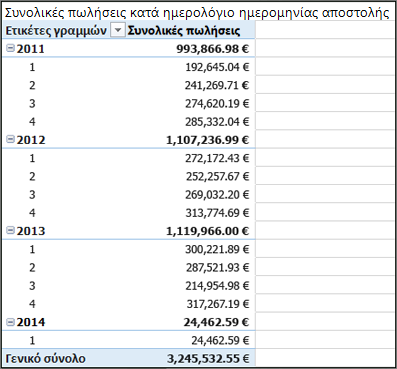Image resolution: width=397 pixels, height=369 pixels.
Task: Select quarter 3 label under 2011
Action: point(32,104)
